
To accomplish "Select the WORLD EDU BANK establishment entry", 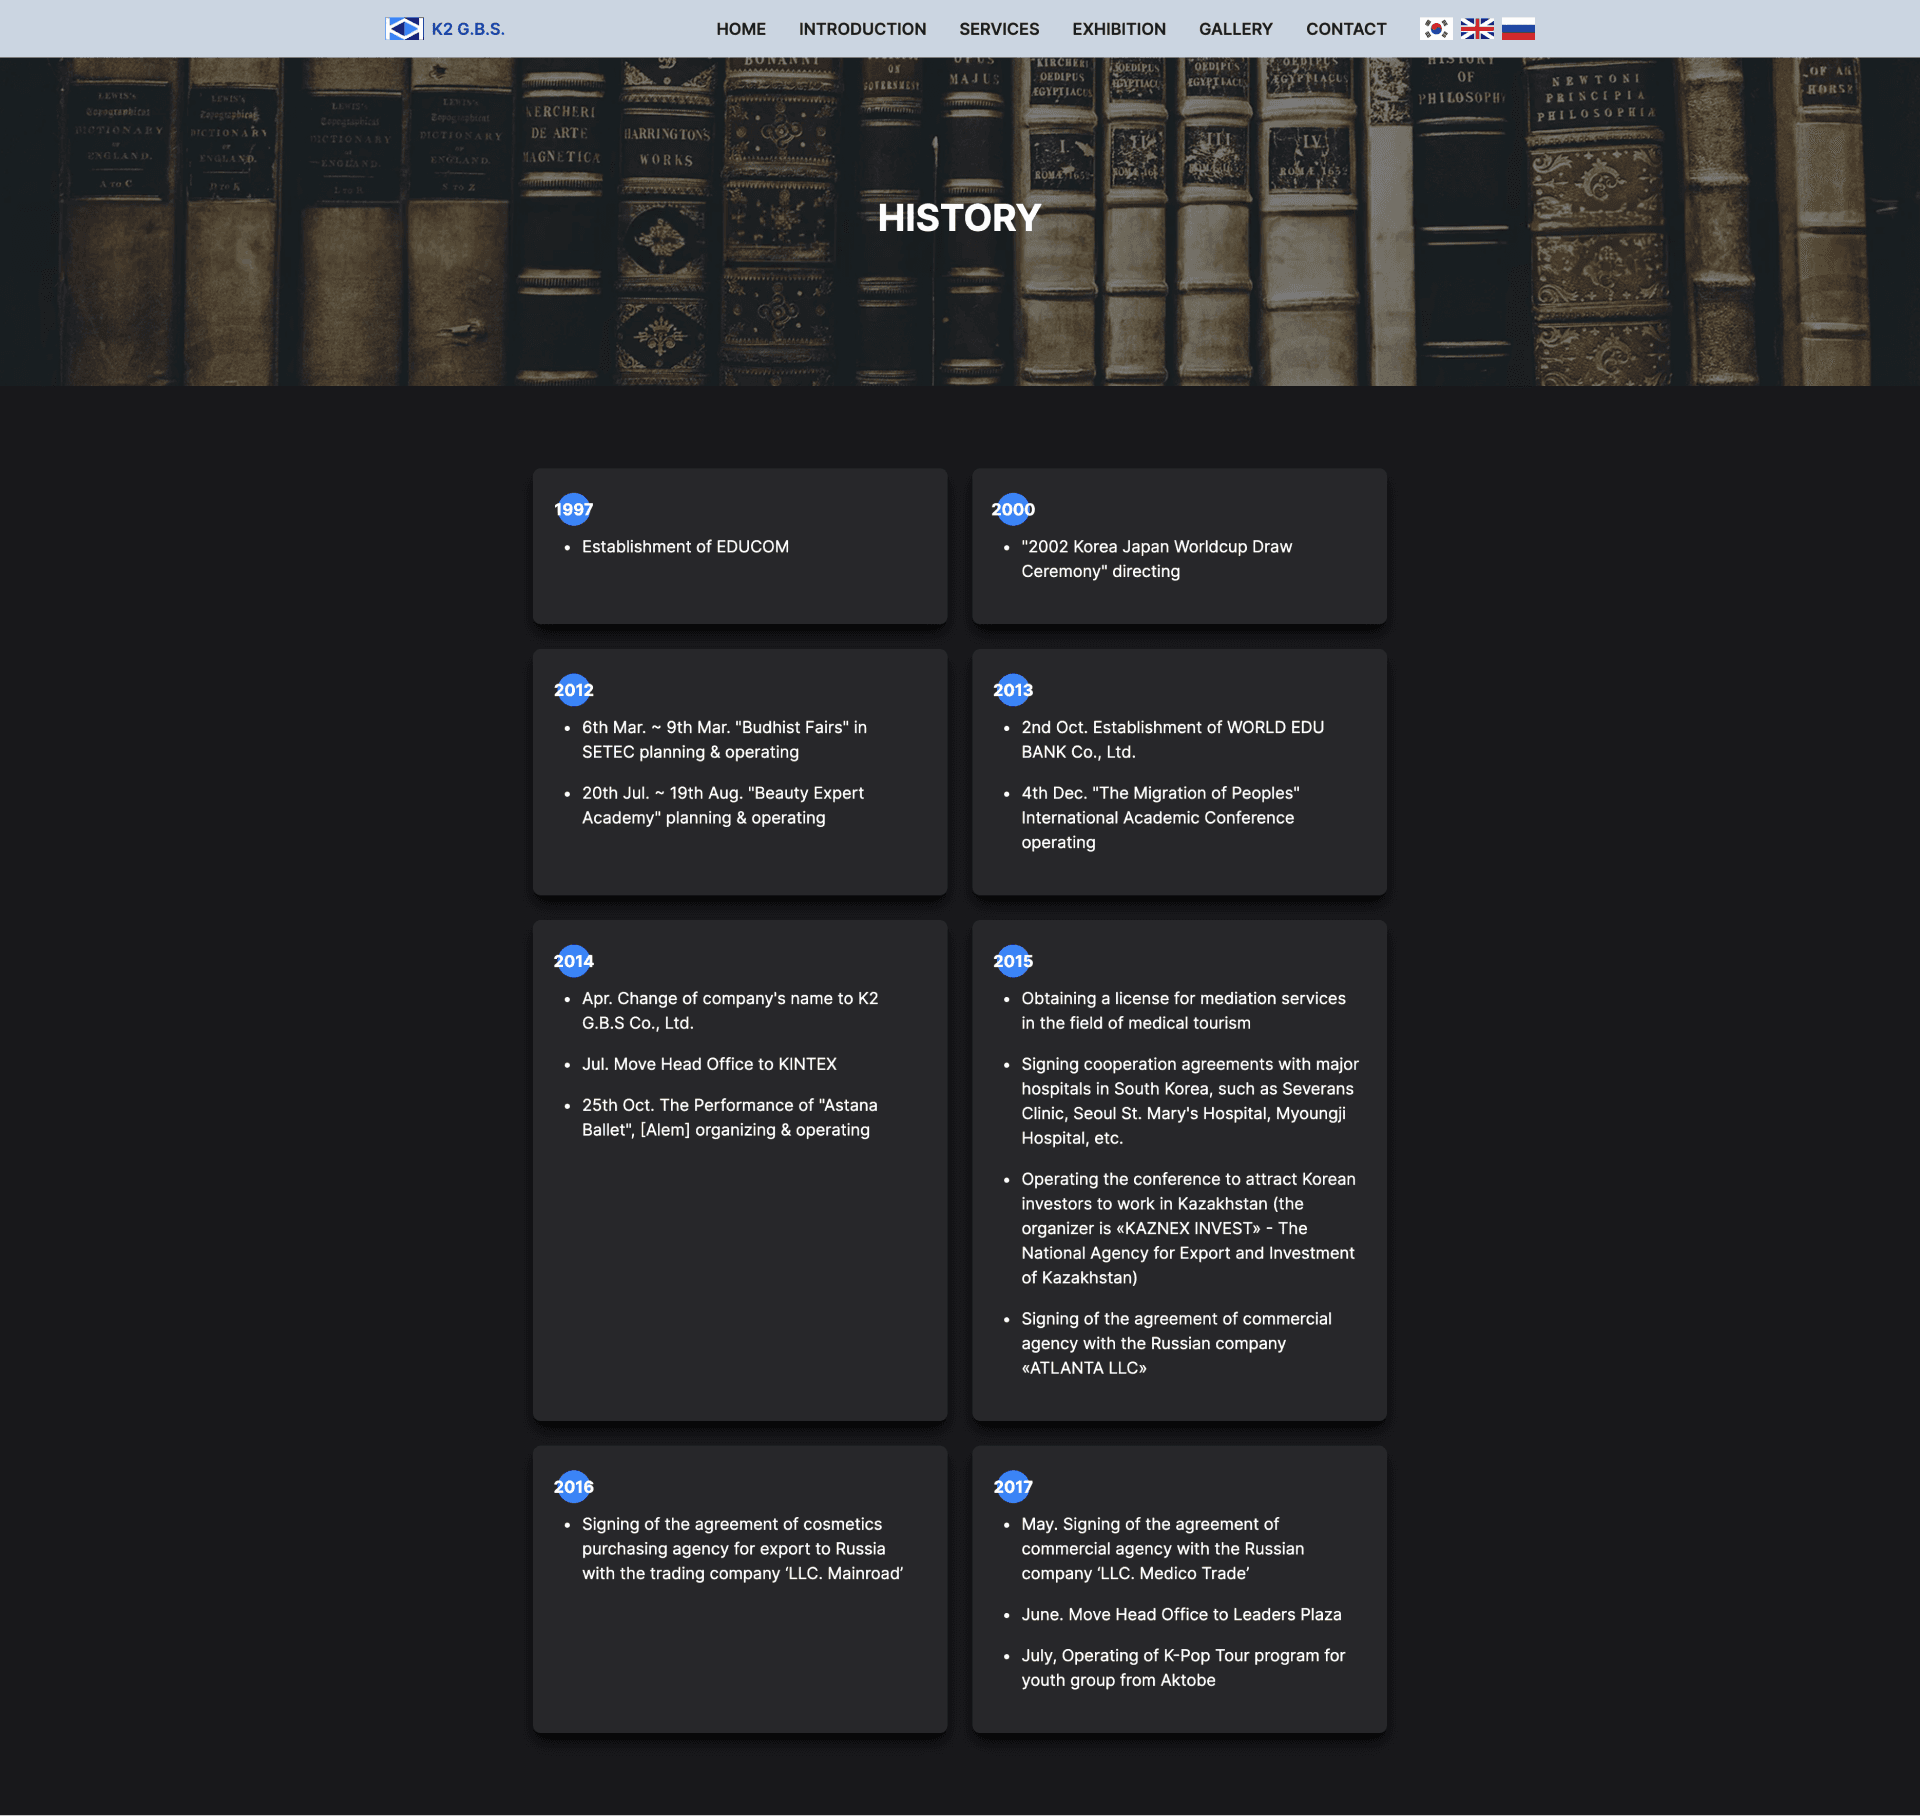I will point(1172,740).
